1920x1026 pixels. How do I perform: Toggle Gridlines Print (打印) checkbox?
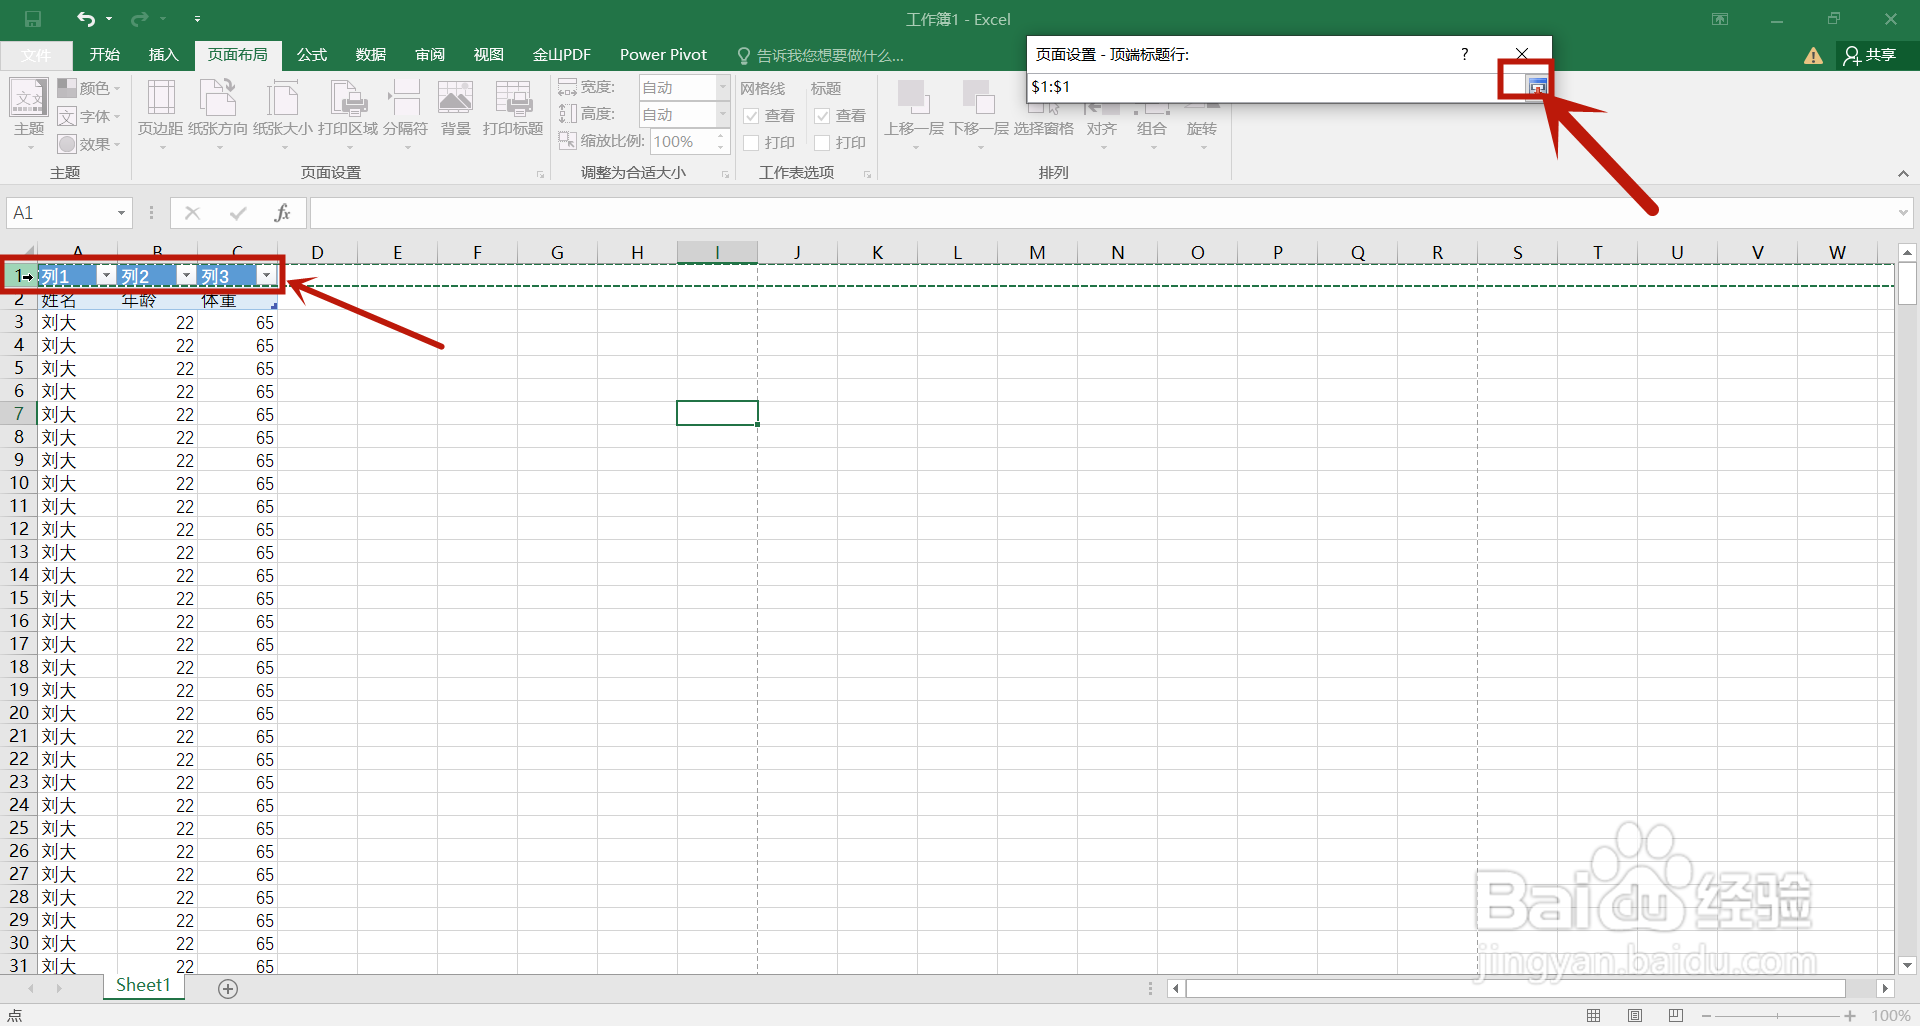point(752,143)
